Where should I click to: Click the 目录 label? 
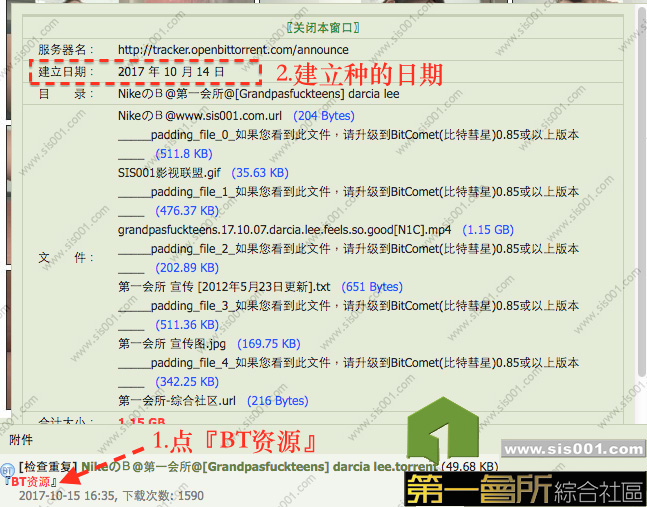click(65, 94)
